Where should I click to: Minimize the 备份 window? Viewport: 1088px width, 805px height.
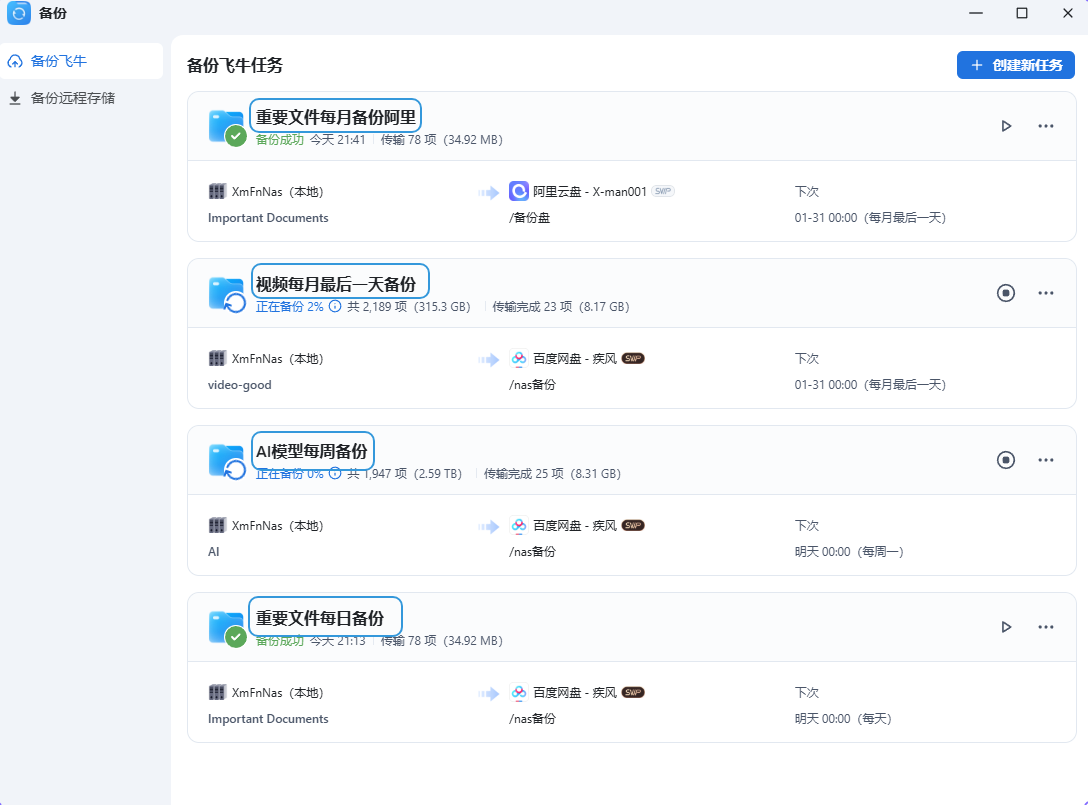click(x=976, y=13)
